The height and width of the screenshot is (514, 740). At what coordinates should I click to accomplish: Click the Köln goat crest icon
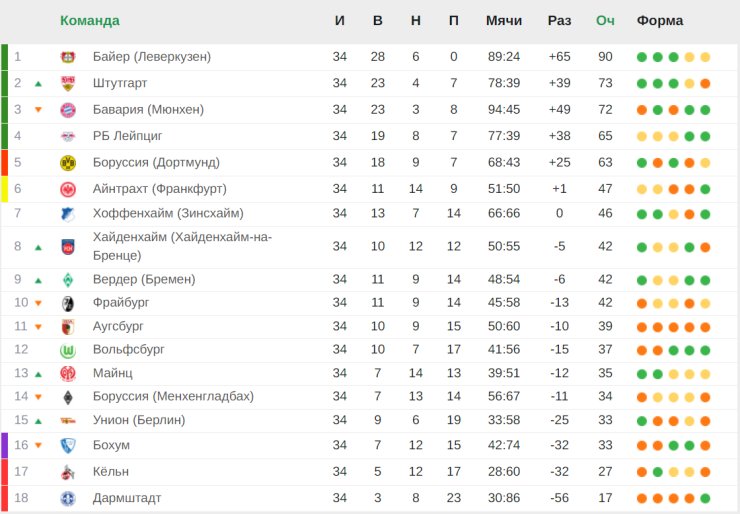[x=68, y=472]
